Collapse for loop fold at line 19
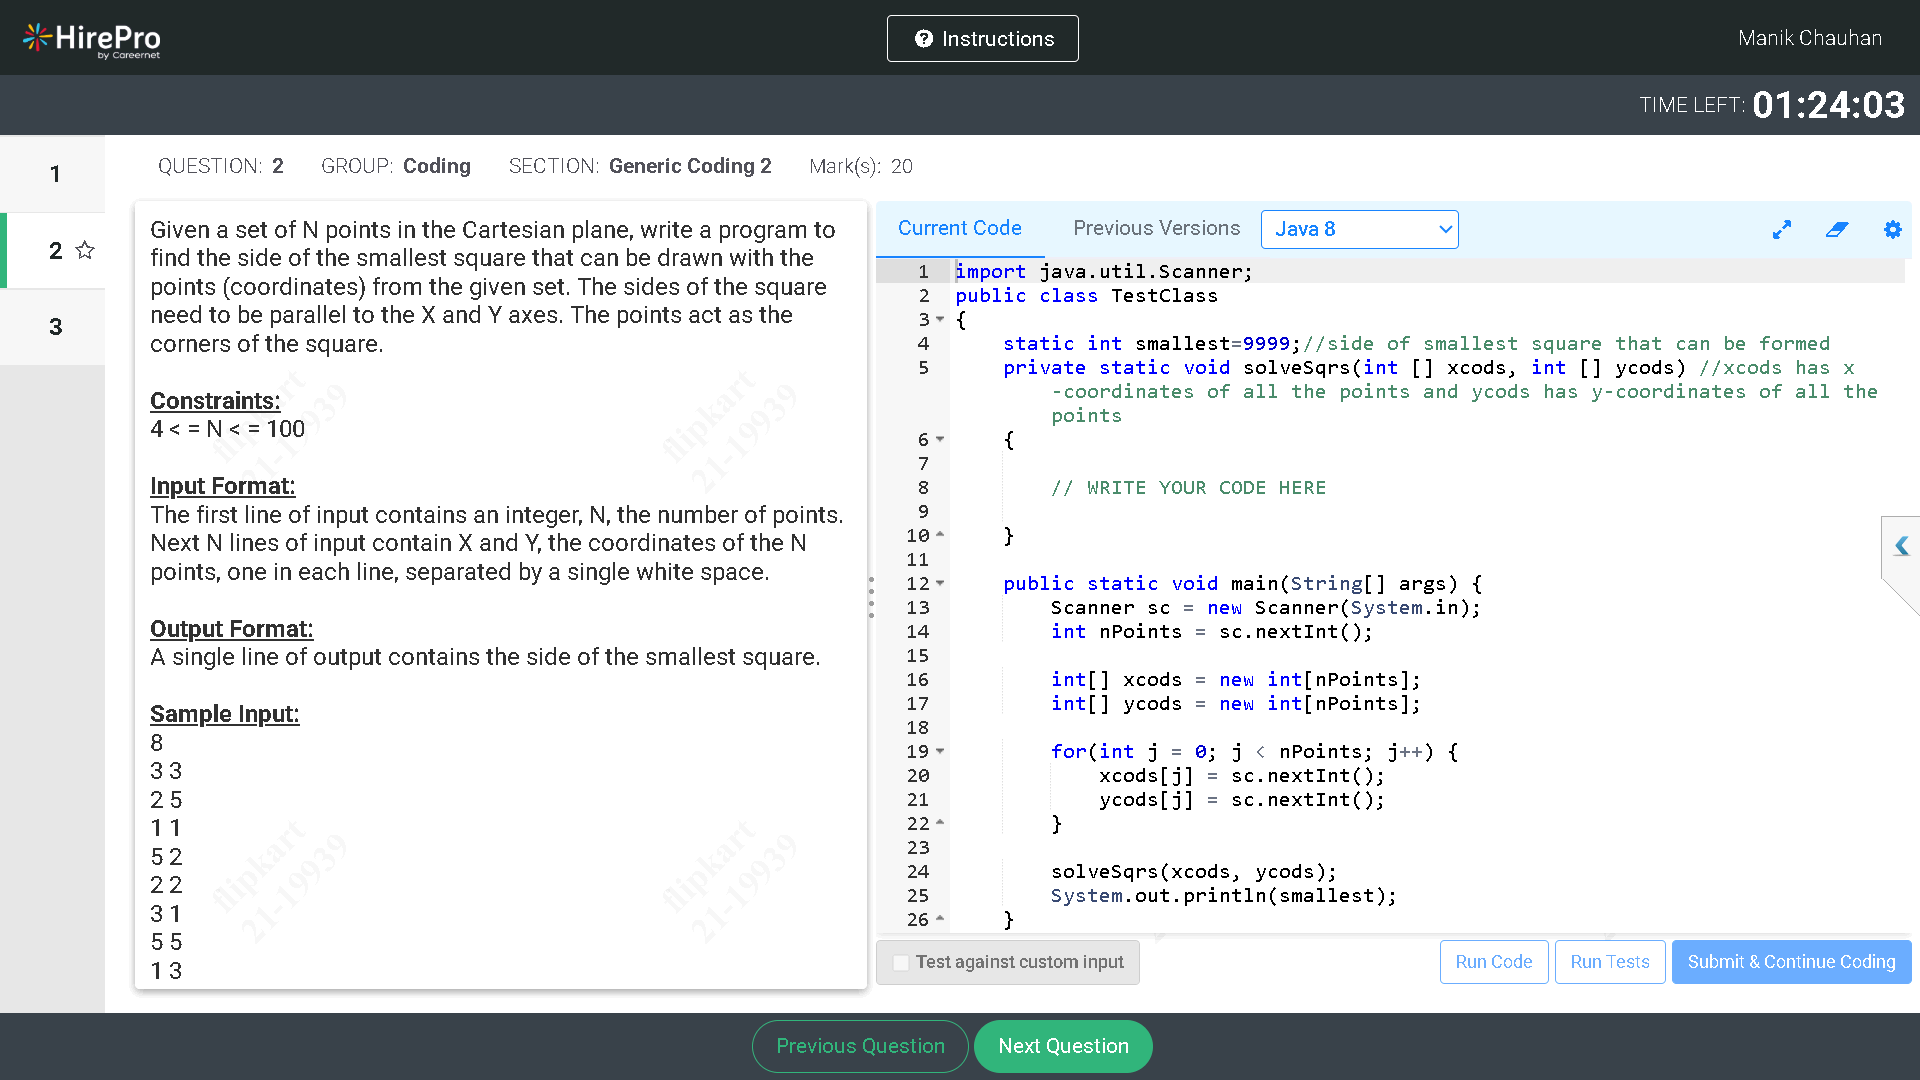Viewport: 1920px width, 1080px height. [940, 752]
